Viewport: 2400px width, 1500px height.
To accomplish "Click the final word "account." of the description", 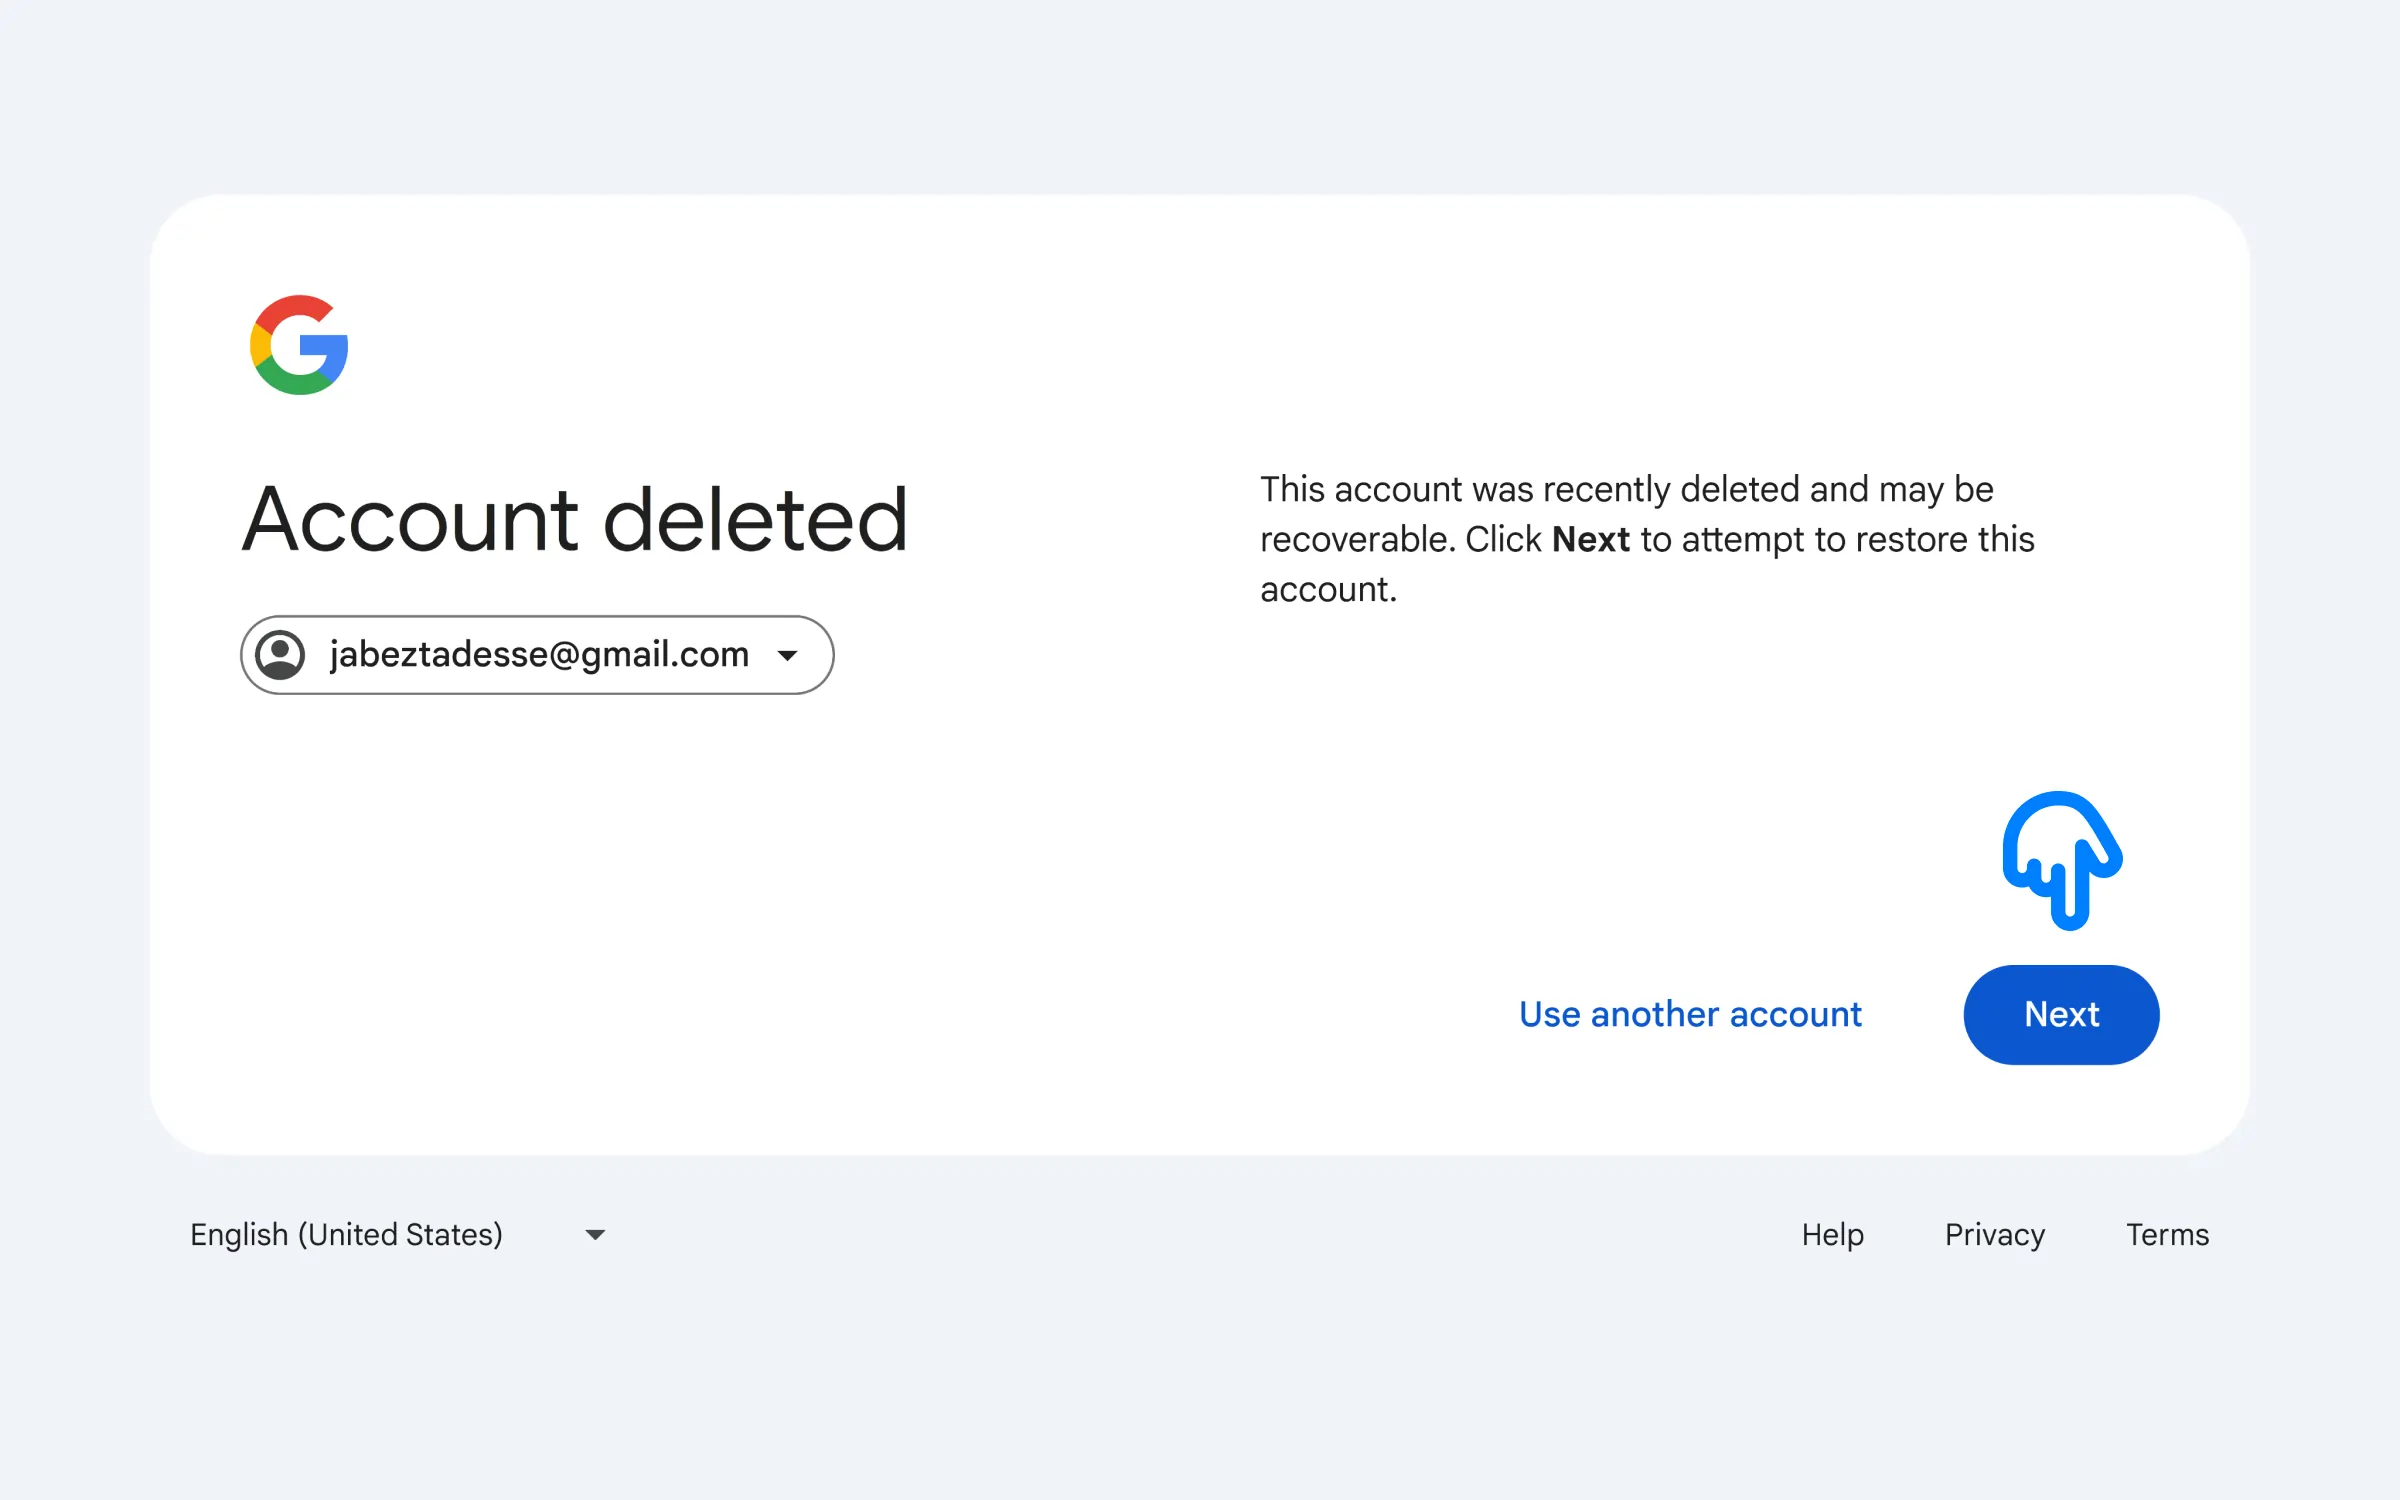I will [1328, 590].
